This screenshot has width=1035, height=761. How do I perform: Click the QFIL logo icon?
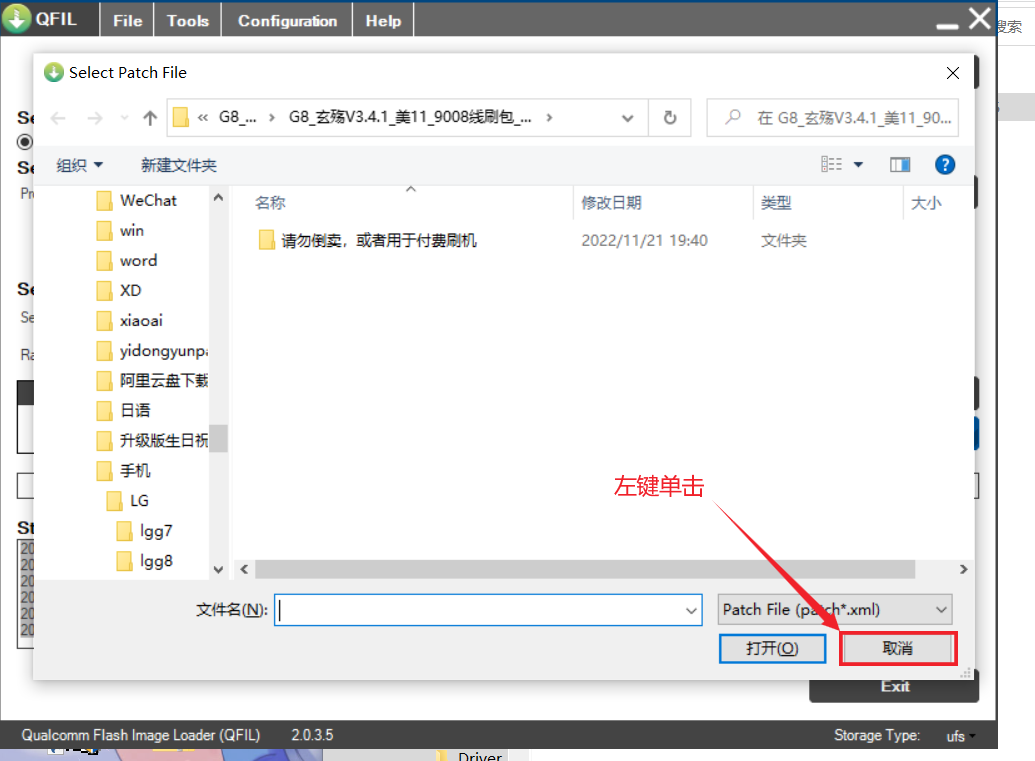pos(17,19)
